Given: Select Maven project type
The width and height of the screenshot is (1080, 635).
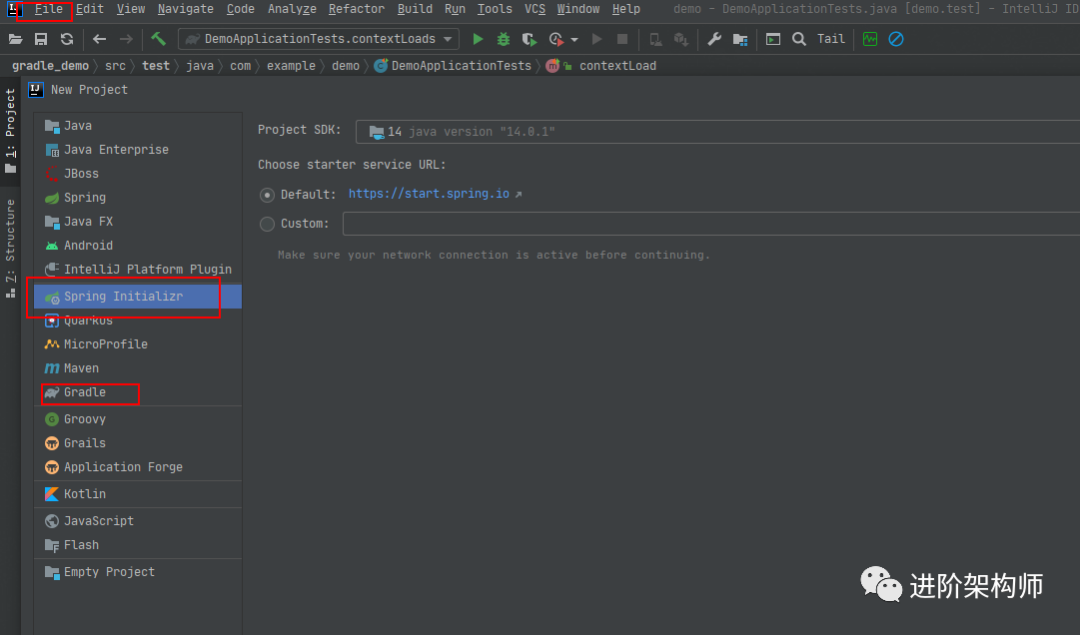Looking at the screenshot, I should pos(138,368).
